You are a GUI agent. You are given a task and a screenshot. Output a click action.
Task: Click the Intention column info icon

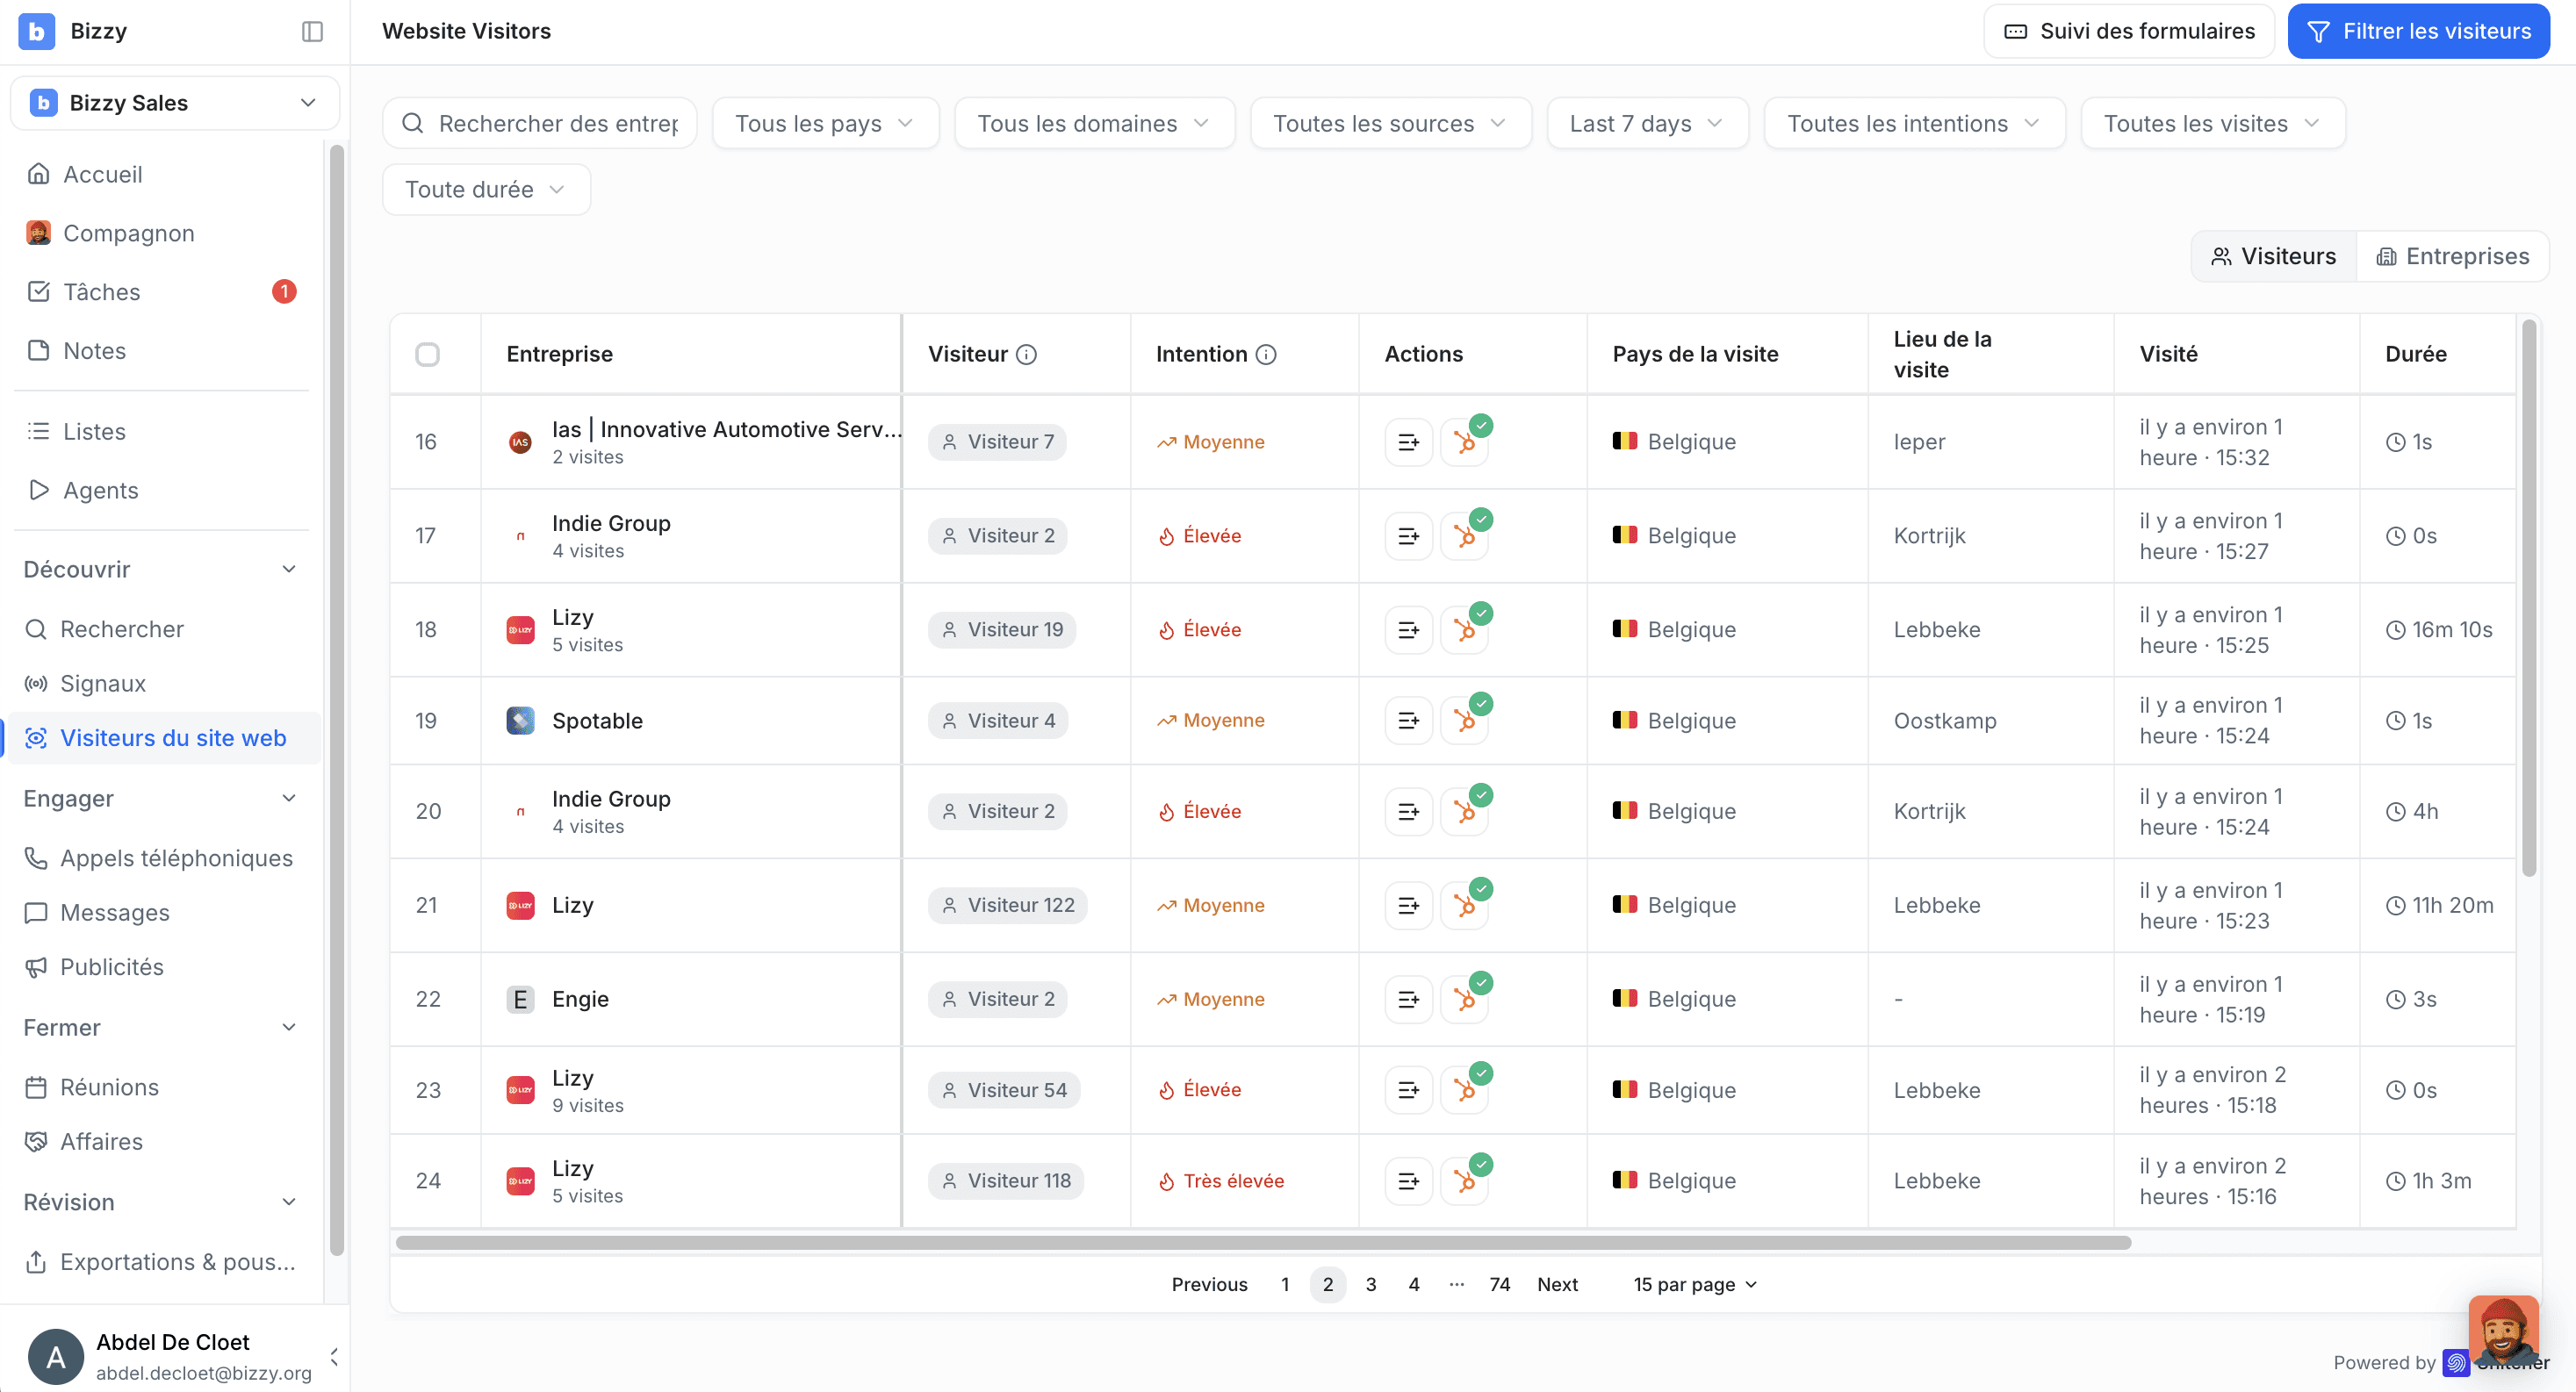click(x=1266, y=354)
